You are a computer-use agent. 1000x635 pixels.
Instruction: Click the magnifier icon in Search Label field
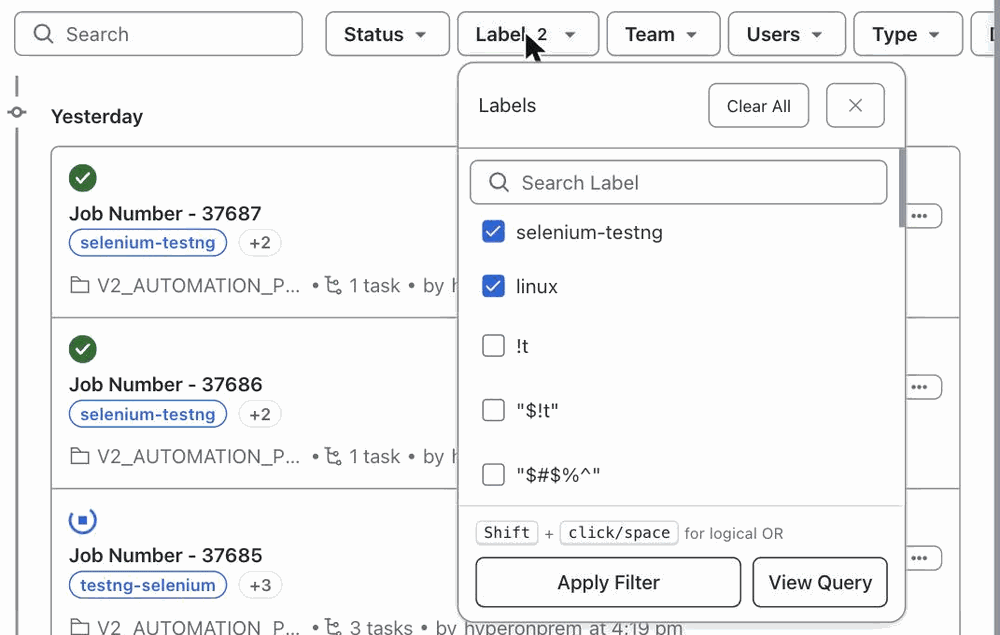click(499, 182)
